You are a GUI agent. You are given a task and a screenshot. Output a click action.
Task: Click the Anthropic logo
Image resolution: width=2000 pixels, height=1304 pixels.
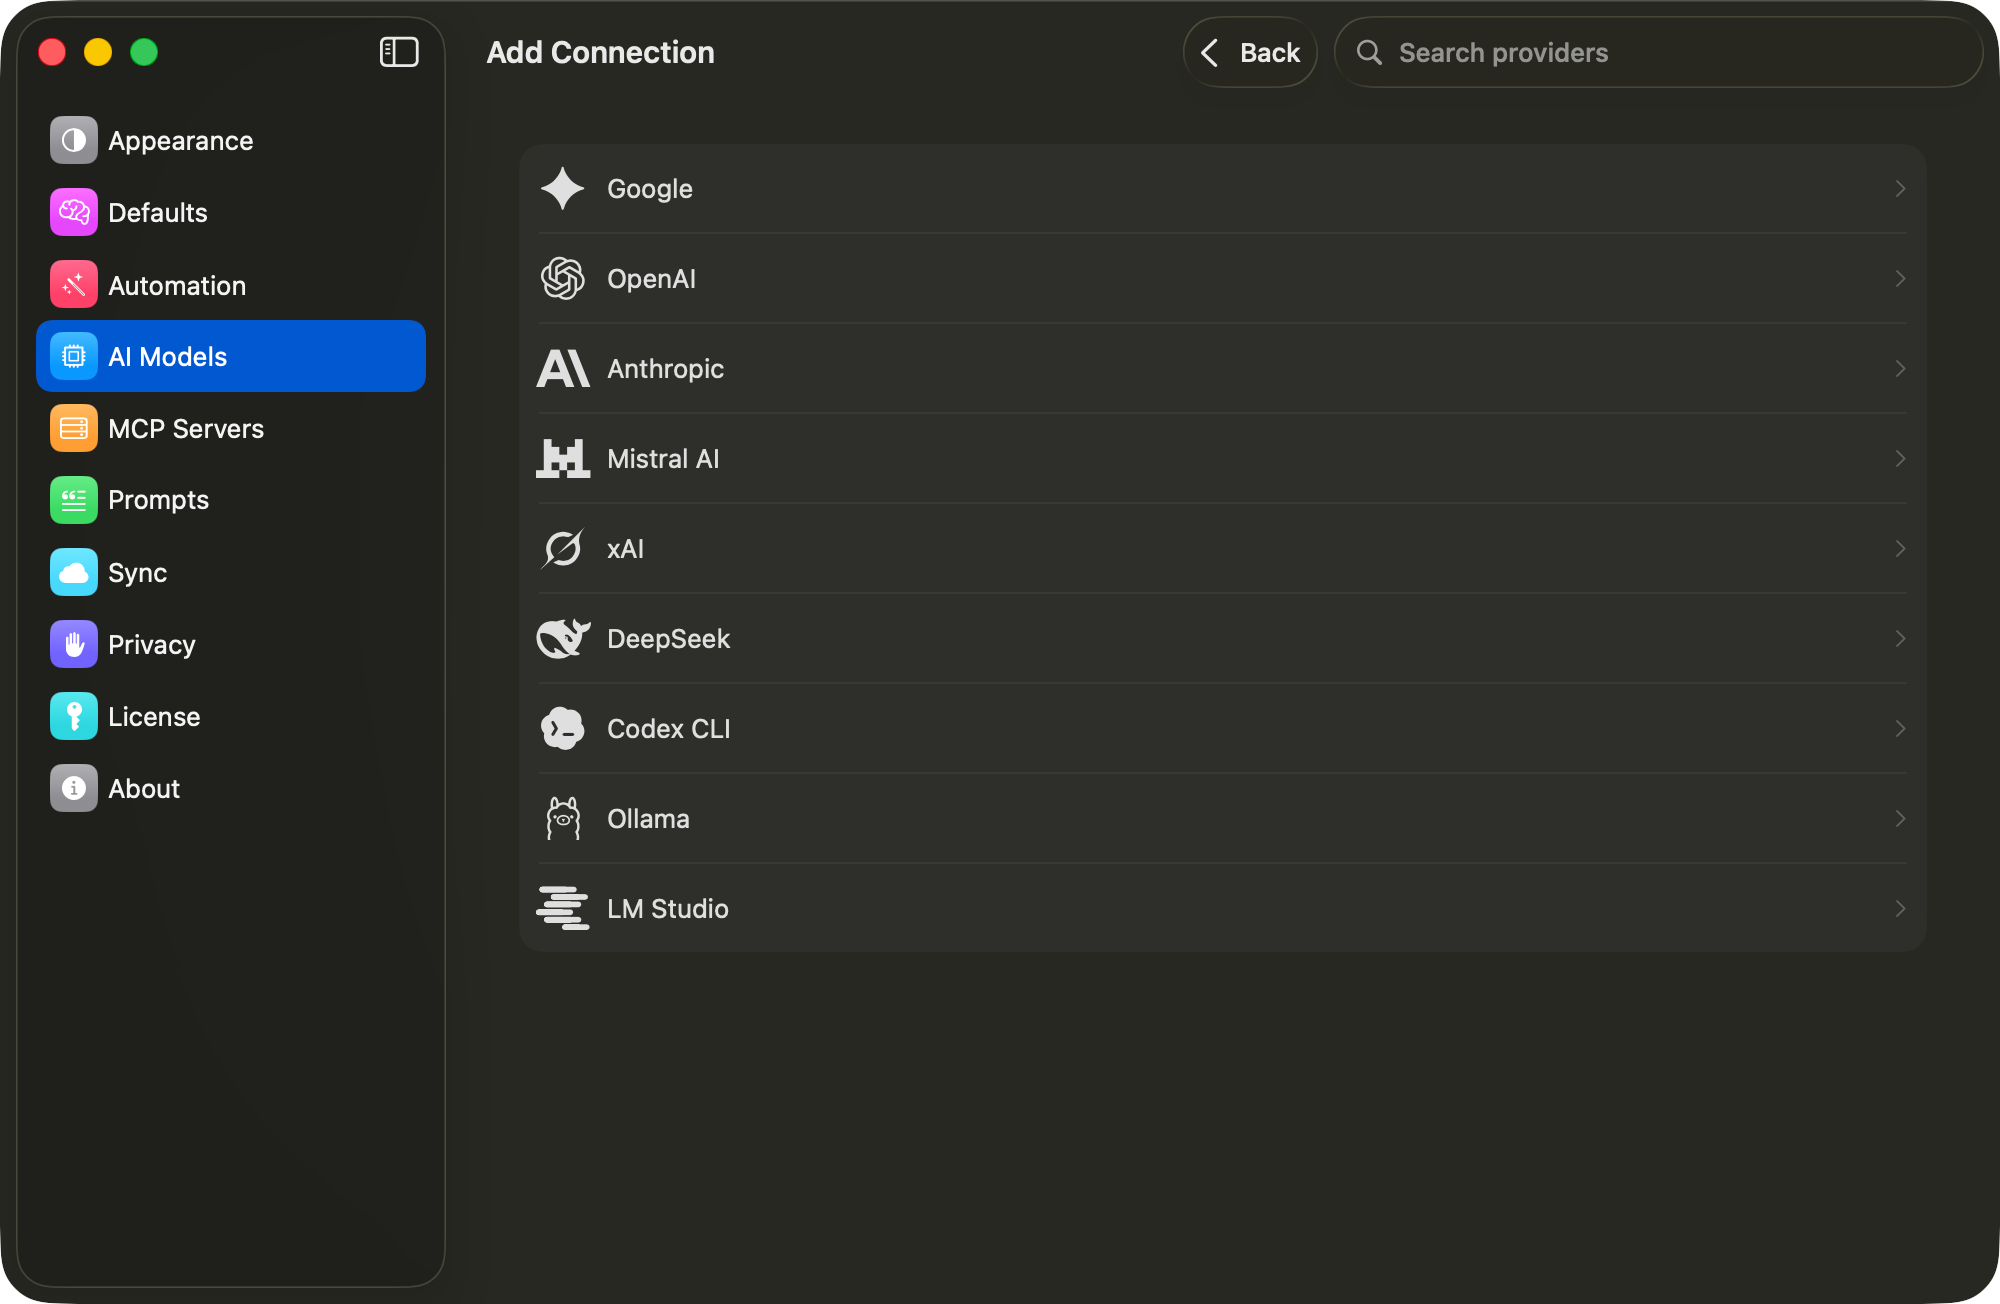(563, 368)
